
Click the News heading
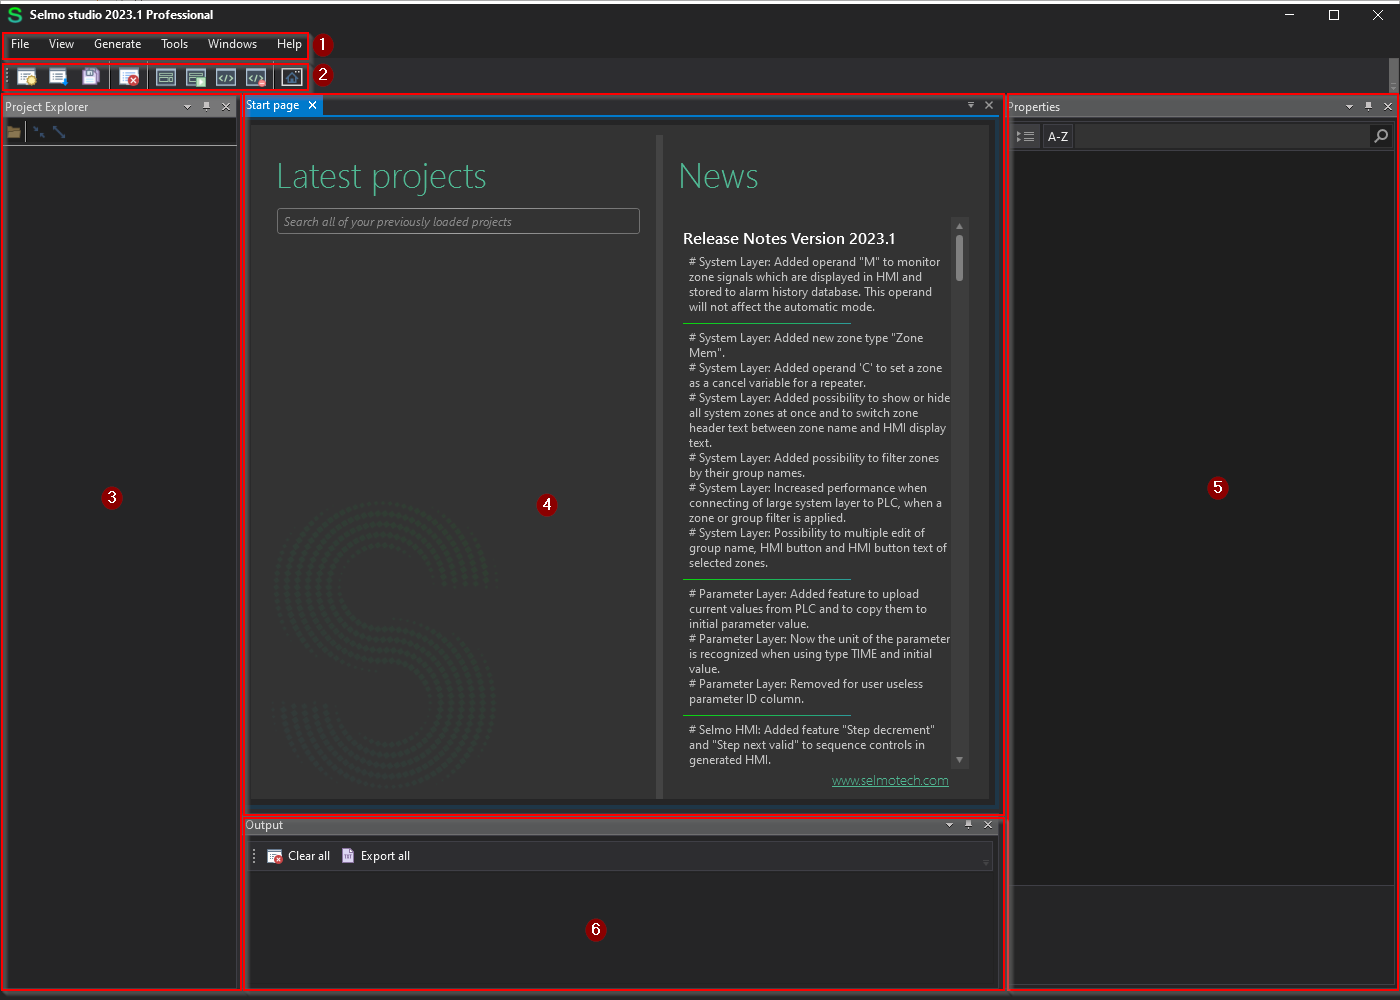[718, 176]
